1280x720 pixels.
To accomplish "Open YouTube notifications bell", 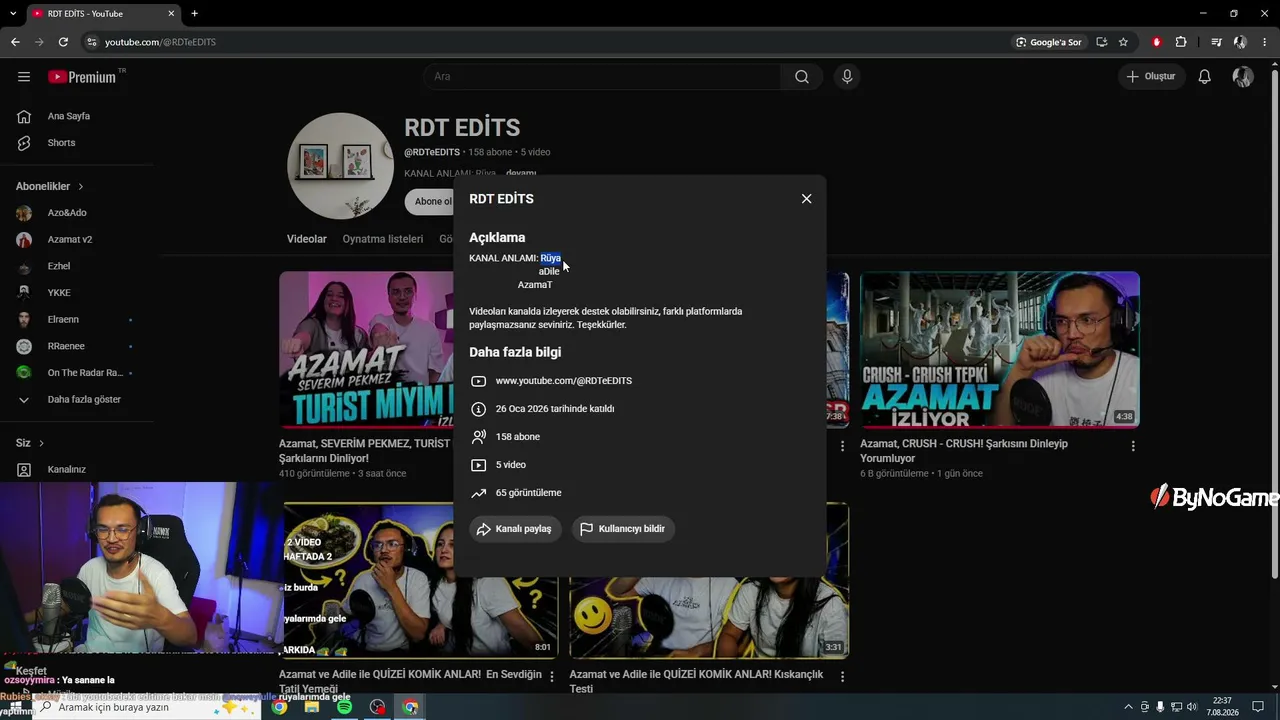I will 1205,77.
